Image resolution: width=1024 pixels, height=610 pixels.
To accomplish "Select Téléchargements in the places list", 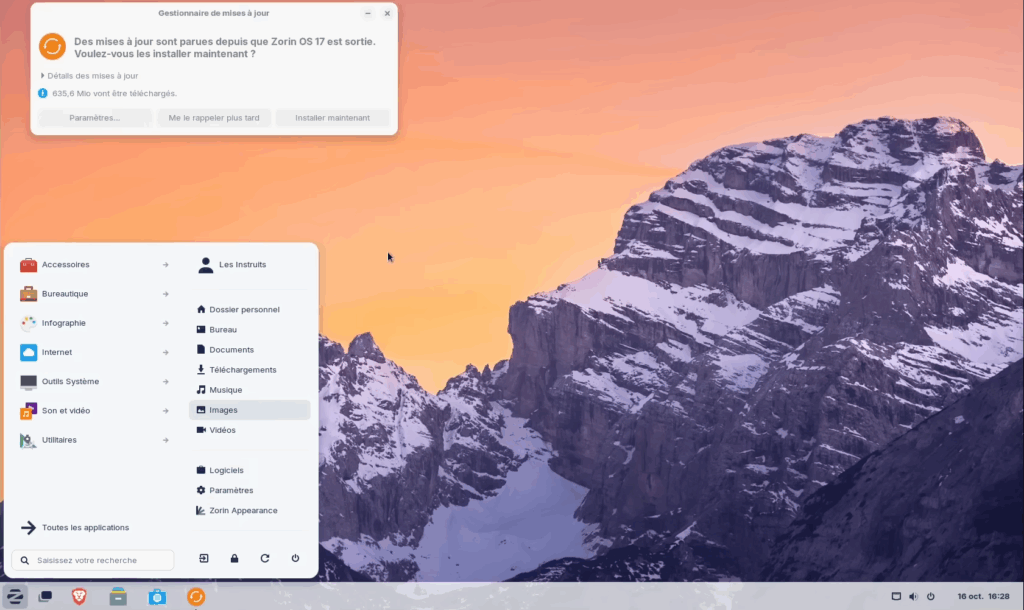I will coord(242,370).
